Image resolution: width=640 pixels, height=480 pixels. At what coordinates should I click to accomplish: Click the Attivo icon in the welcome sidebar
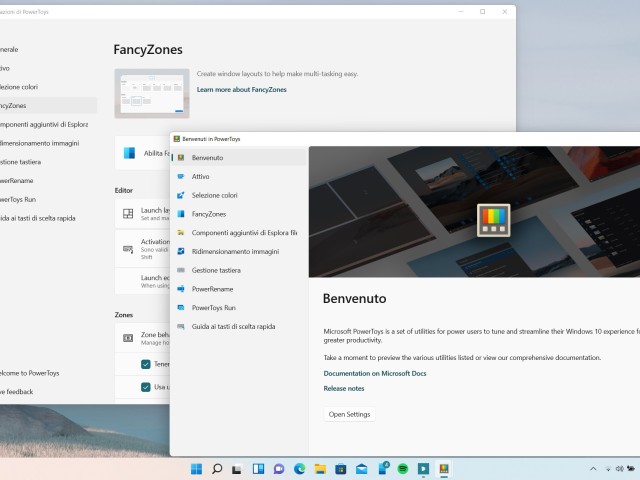click(180, 176)
